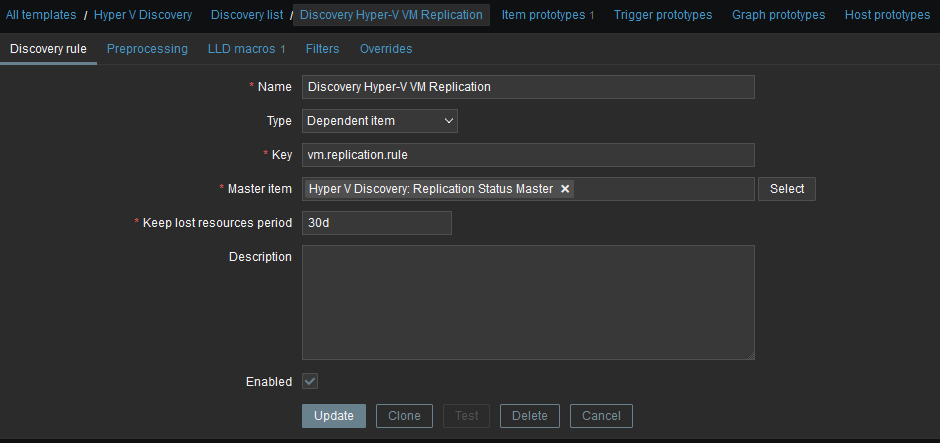Switch to the Filters tab
Screen dimensions: 940x443
point(322,49)
